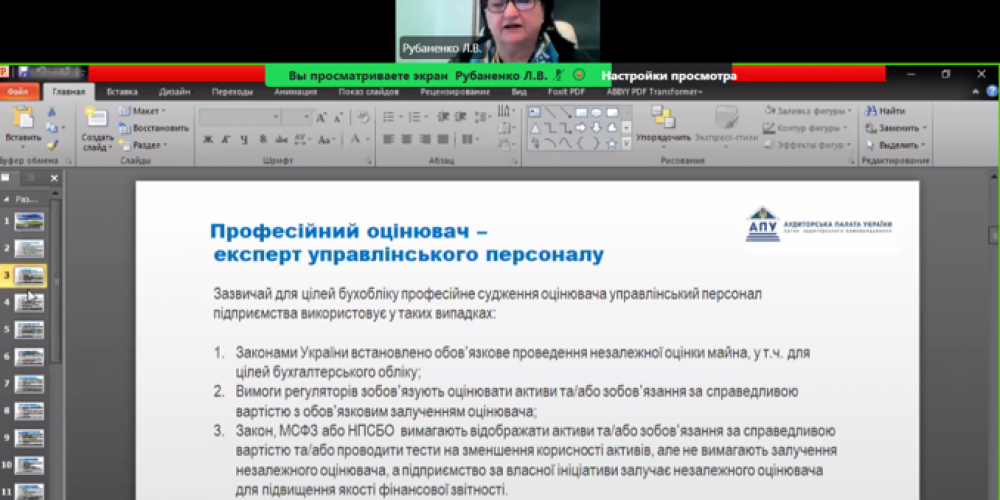Click the Cut scissors icon

point(53,111)
